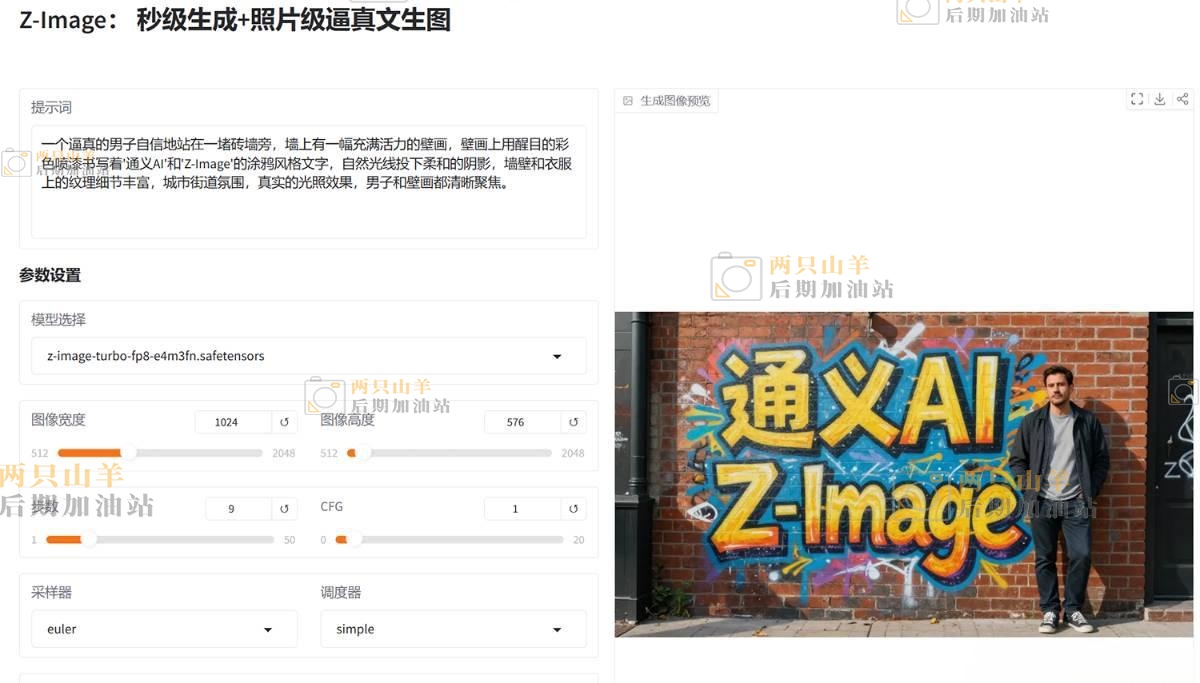Viewport: 1200px width, 683px height.
Task: Reset the 步数 steps value with its reset icon
Action: coord(284,509)
